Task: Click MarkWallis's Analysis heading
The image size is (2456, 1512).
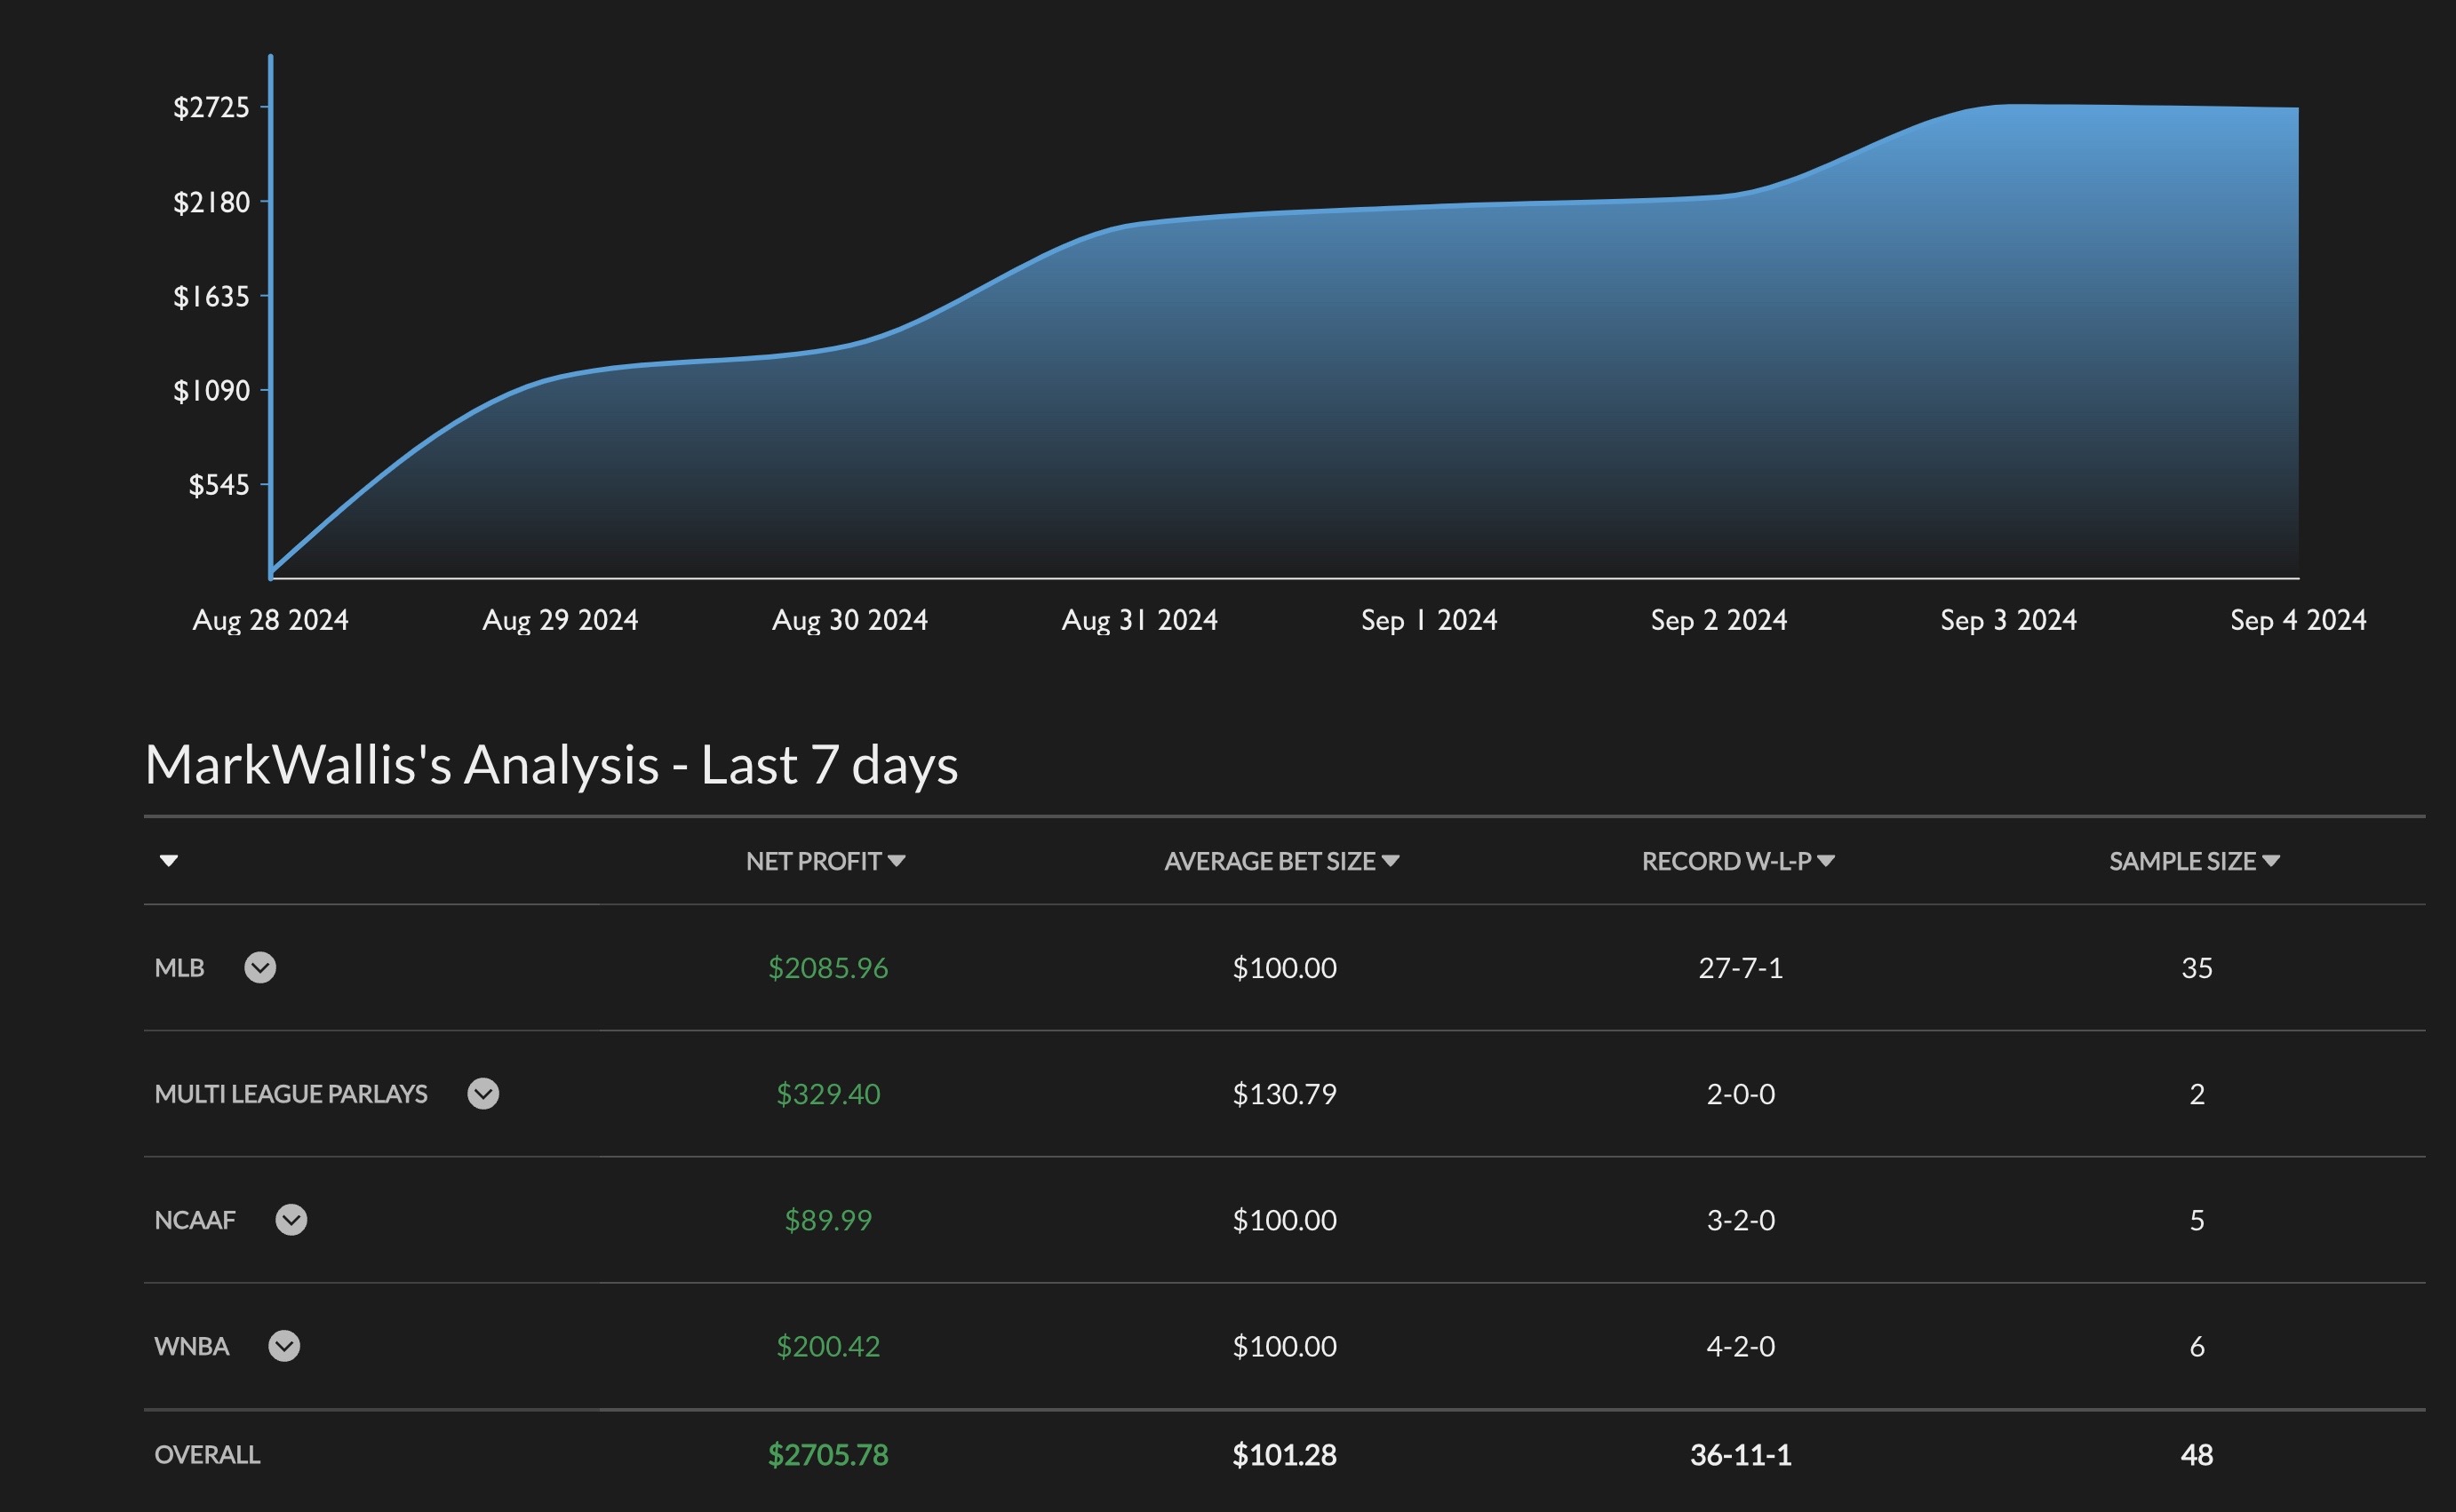Action: pyautogui.click(x=551, y=765)
